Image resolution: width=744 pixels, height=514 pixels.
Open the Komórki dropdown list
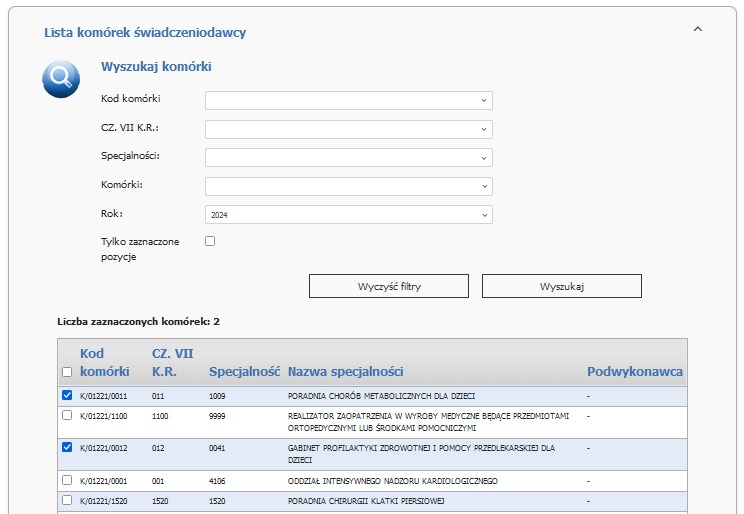[348, 186]
